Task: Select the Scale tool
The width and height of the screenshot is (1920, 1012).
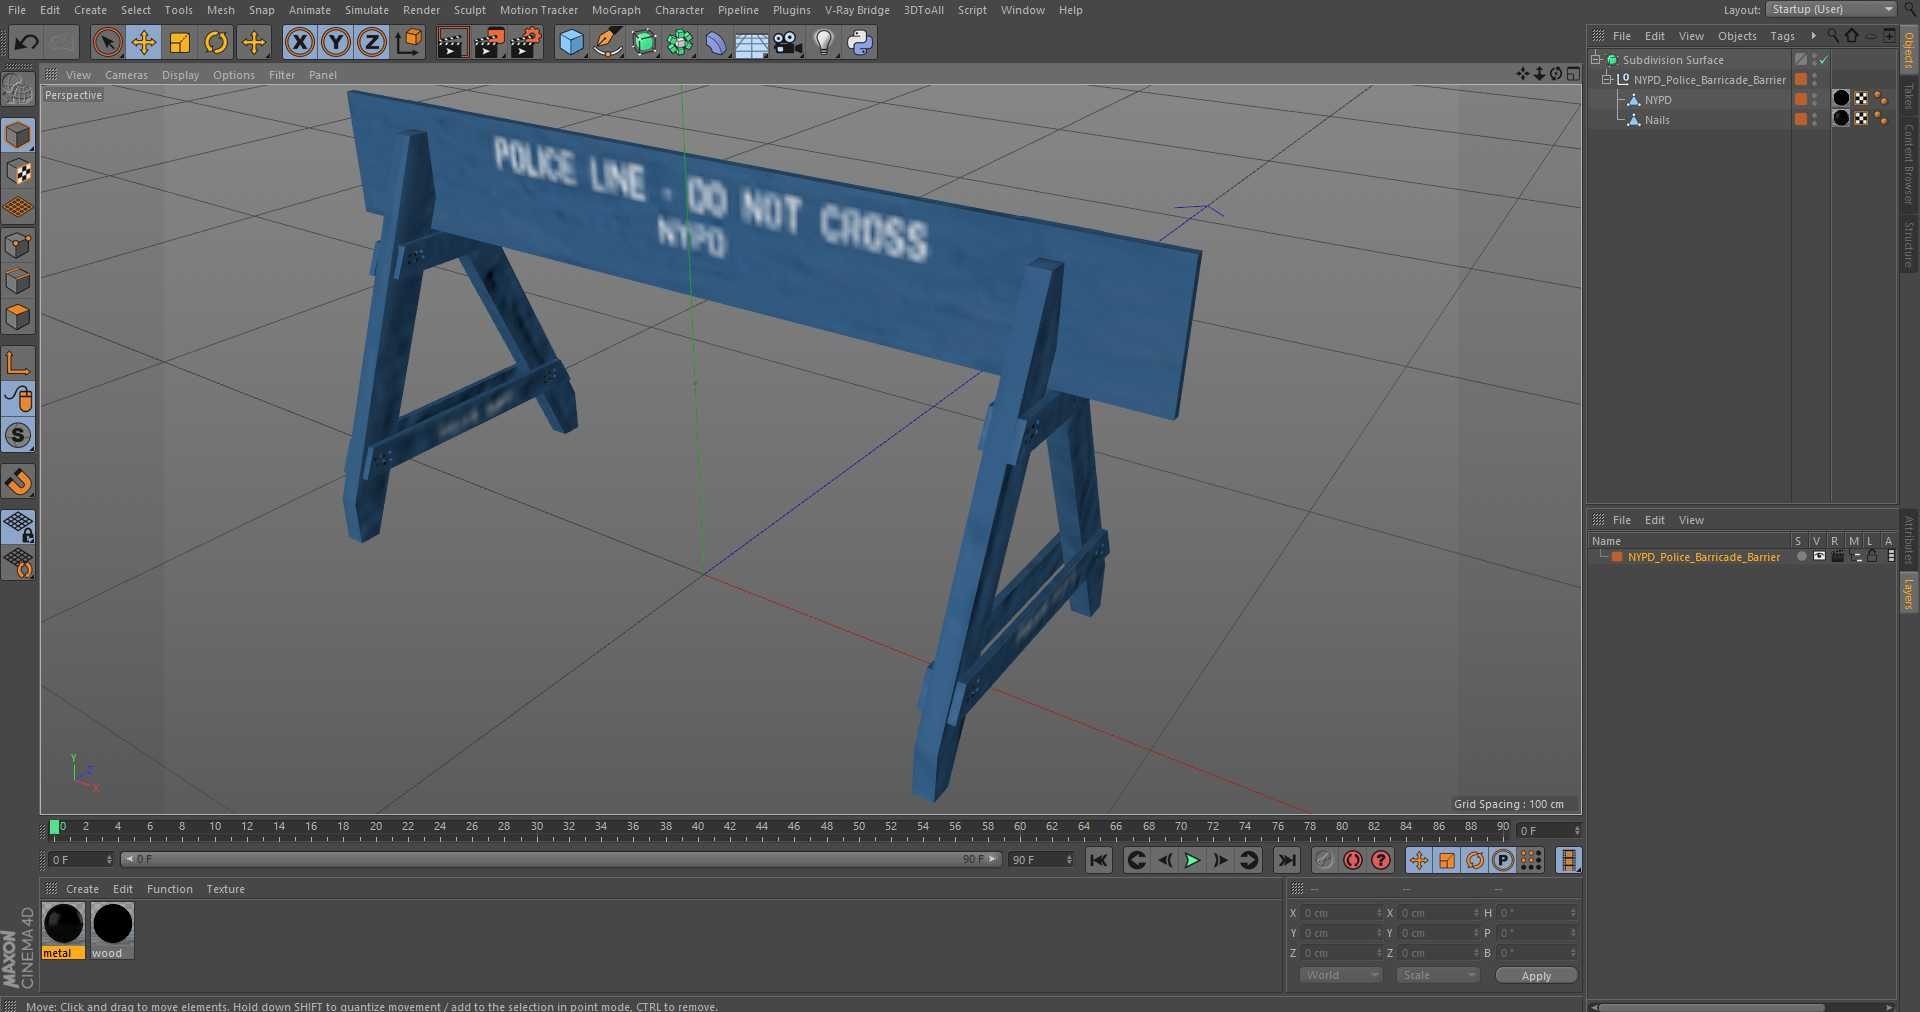Action: (x=180, y=42)
